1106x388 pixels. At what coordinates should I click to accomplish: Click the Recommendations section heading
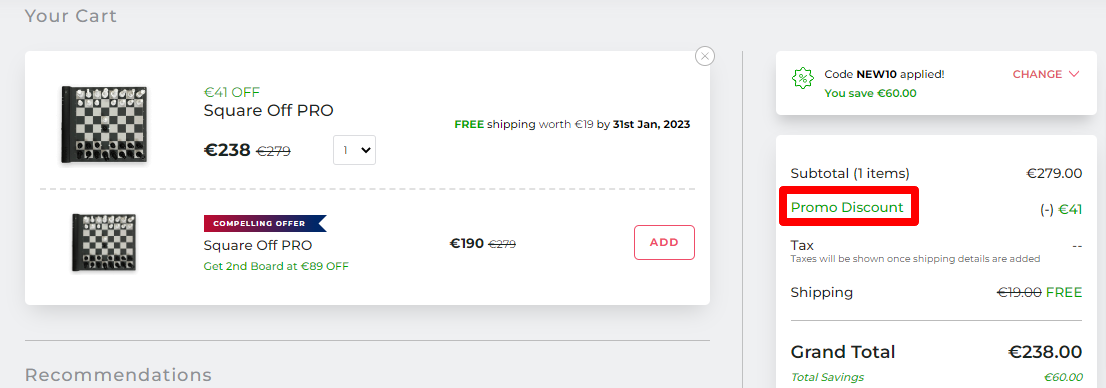pyautogui.click(x=118, y=375)
